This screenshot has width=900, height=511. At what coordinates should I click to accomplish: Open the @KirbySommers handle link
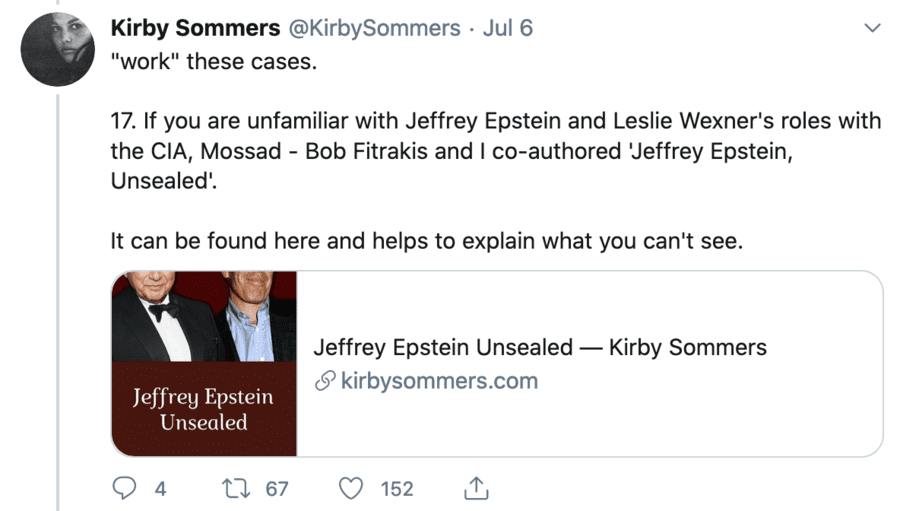(375, 28)
